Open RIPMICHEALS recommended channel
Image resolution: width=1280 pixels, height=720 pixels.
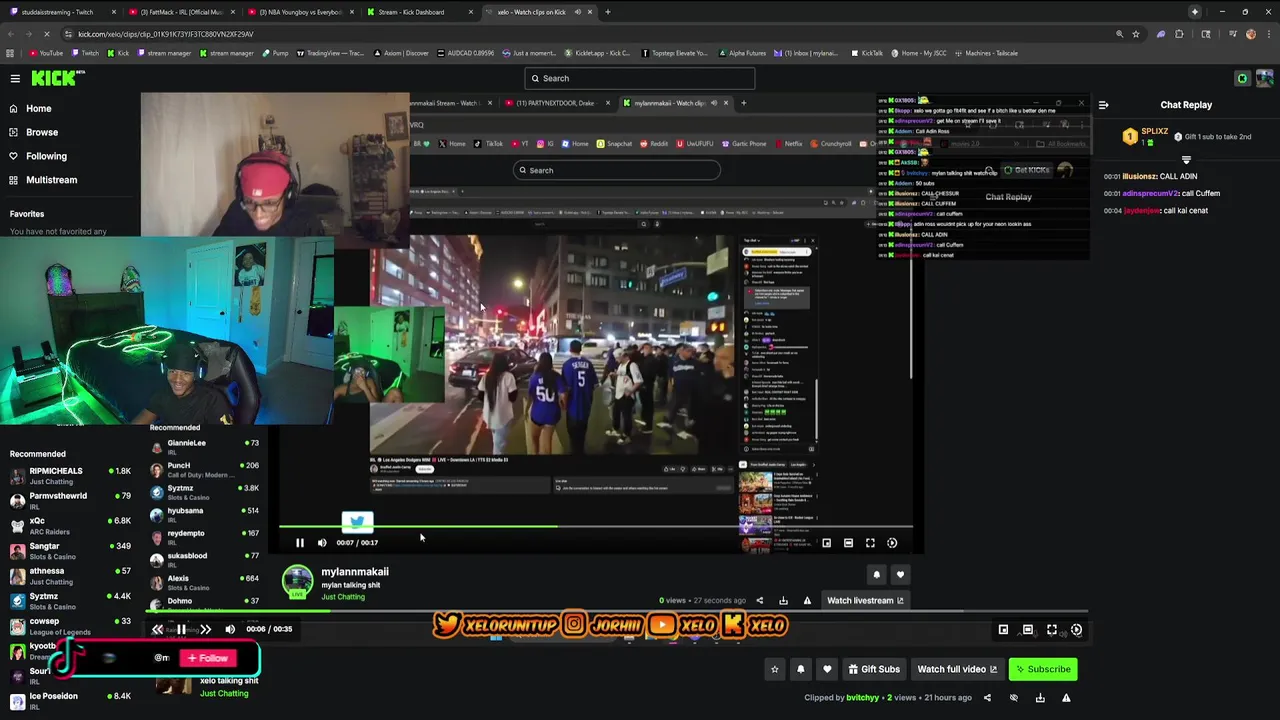point(70,475)
